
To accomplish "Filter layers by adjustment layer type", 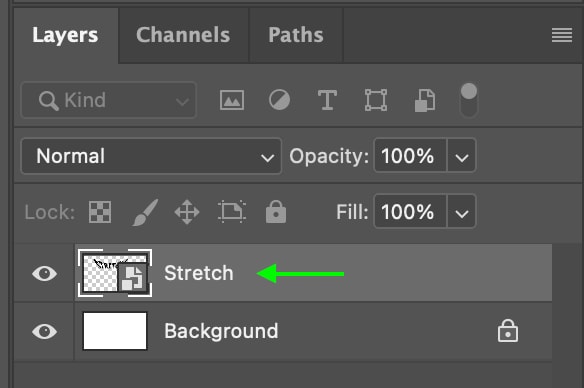I will (x=279, y=100).
